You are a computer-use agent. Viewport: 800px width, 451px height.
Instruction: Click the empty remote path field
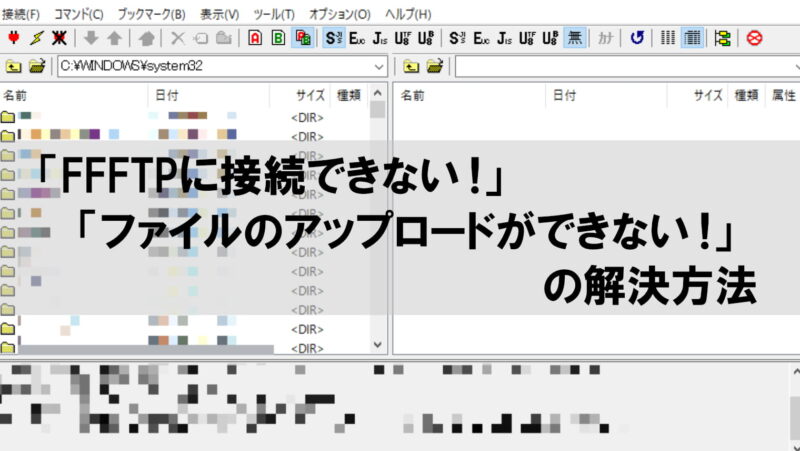pyautogui.click(x=628, y=67)
